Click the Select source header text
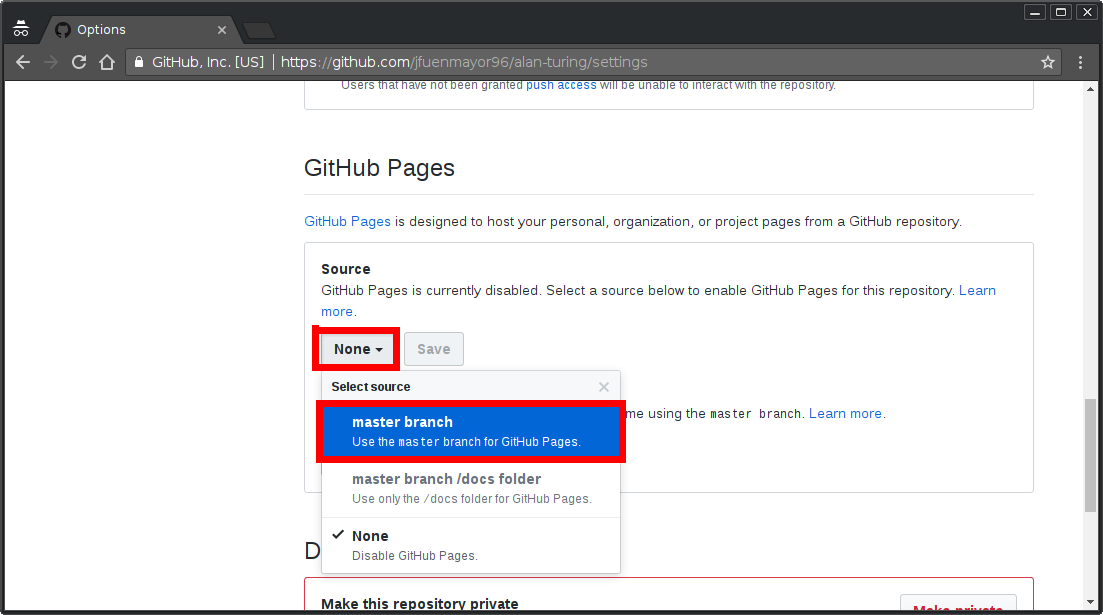The width and height of the screenshot is (1103, 615). click(x=371, y=387)
